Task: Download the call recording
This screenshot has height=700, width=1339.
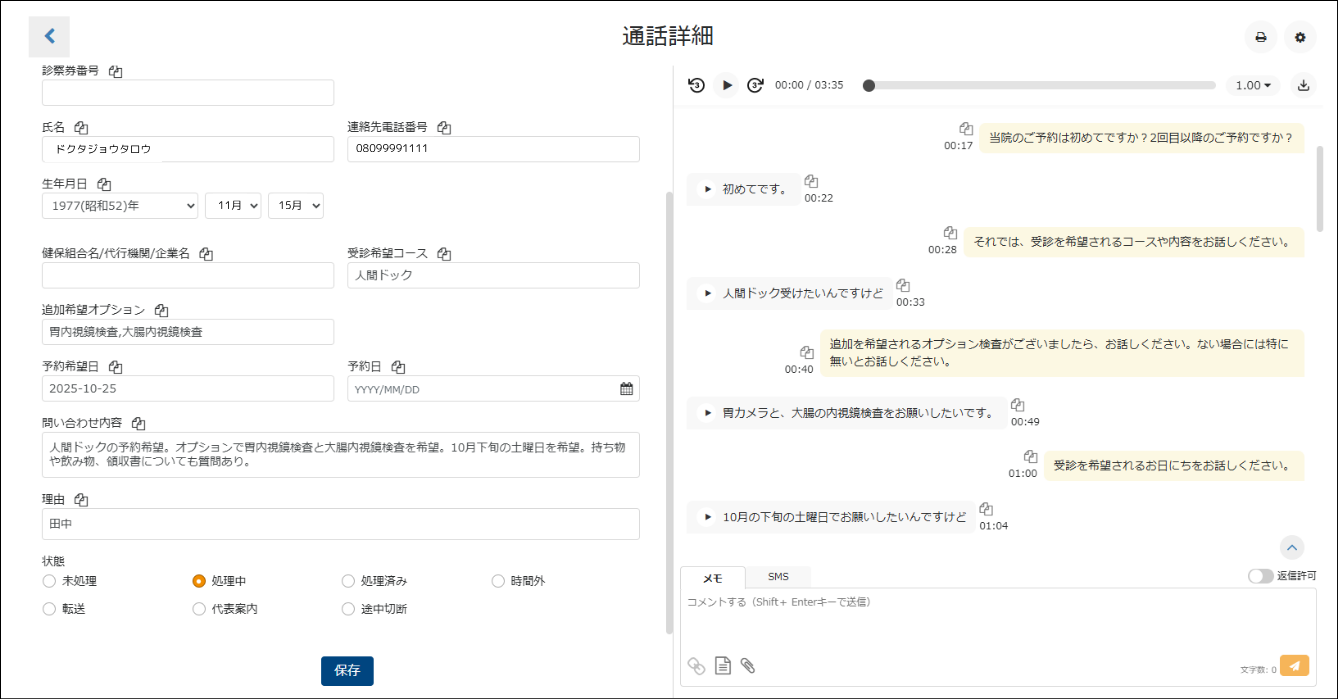Action: coord(1303,85)
